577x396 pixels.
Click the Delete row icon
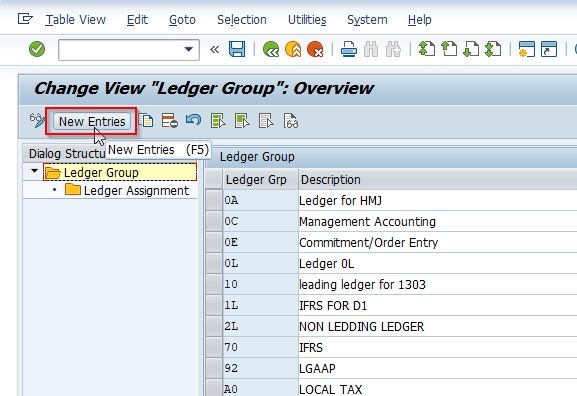(x=170, y=121)
